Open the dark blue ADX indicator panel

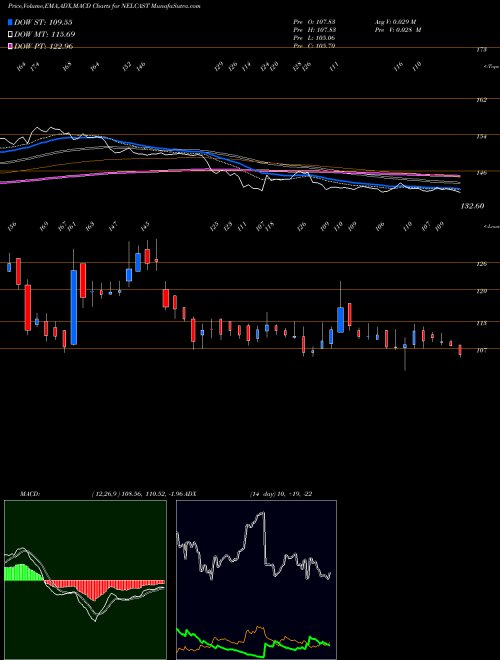(256, 580)
